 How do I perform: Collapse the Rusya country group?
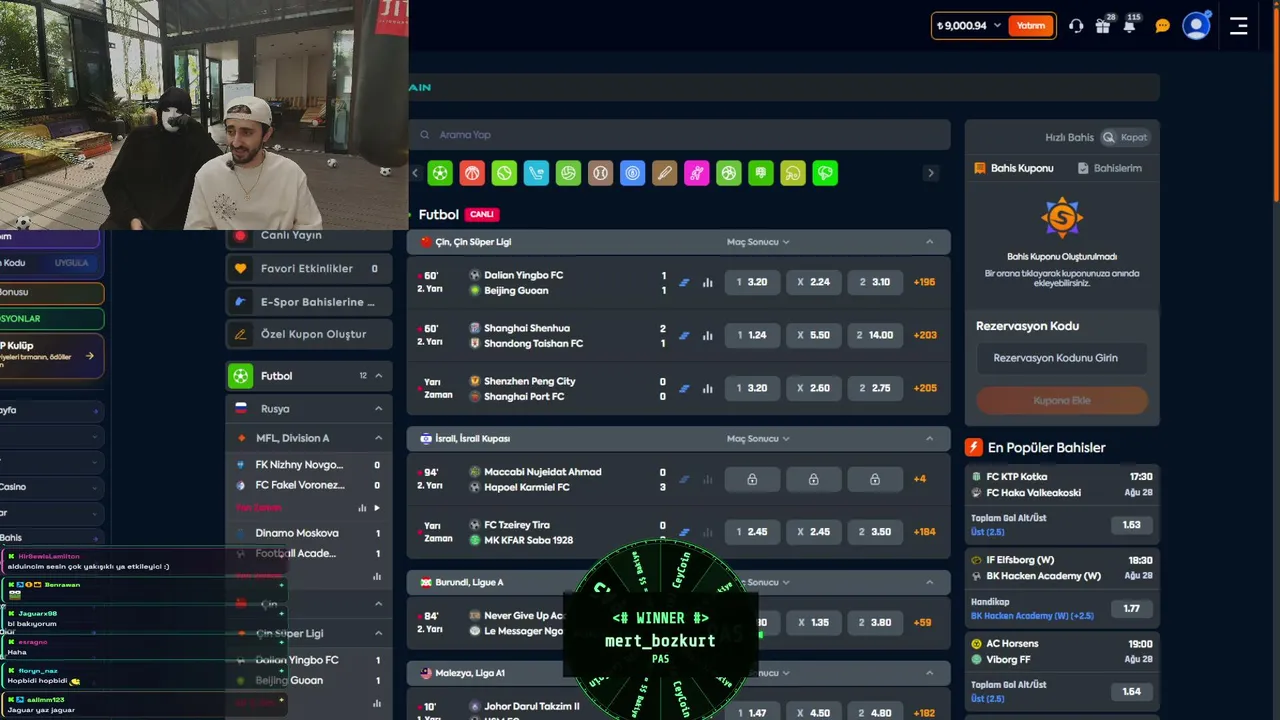pos(379,409)
